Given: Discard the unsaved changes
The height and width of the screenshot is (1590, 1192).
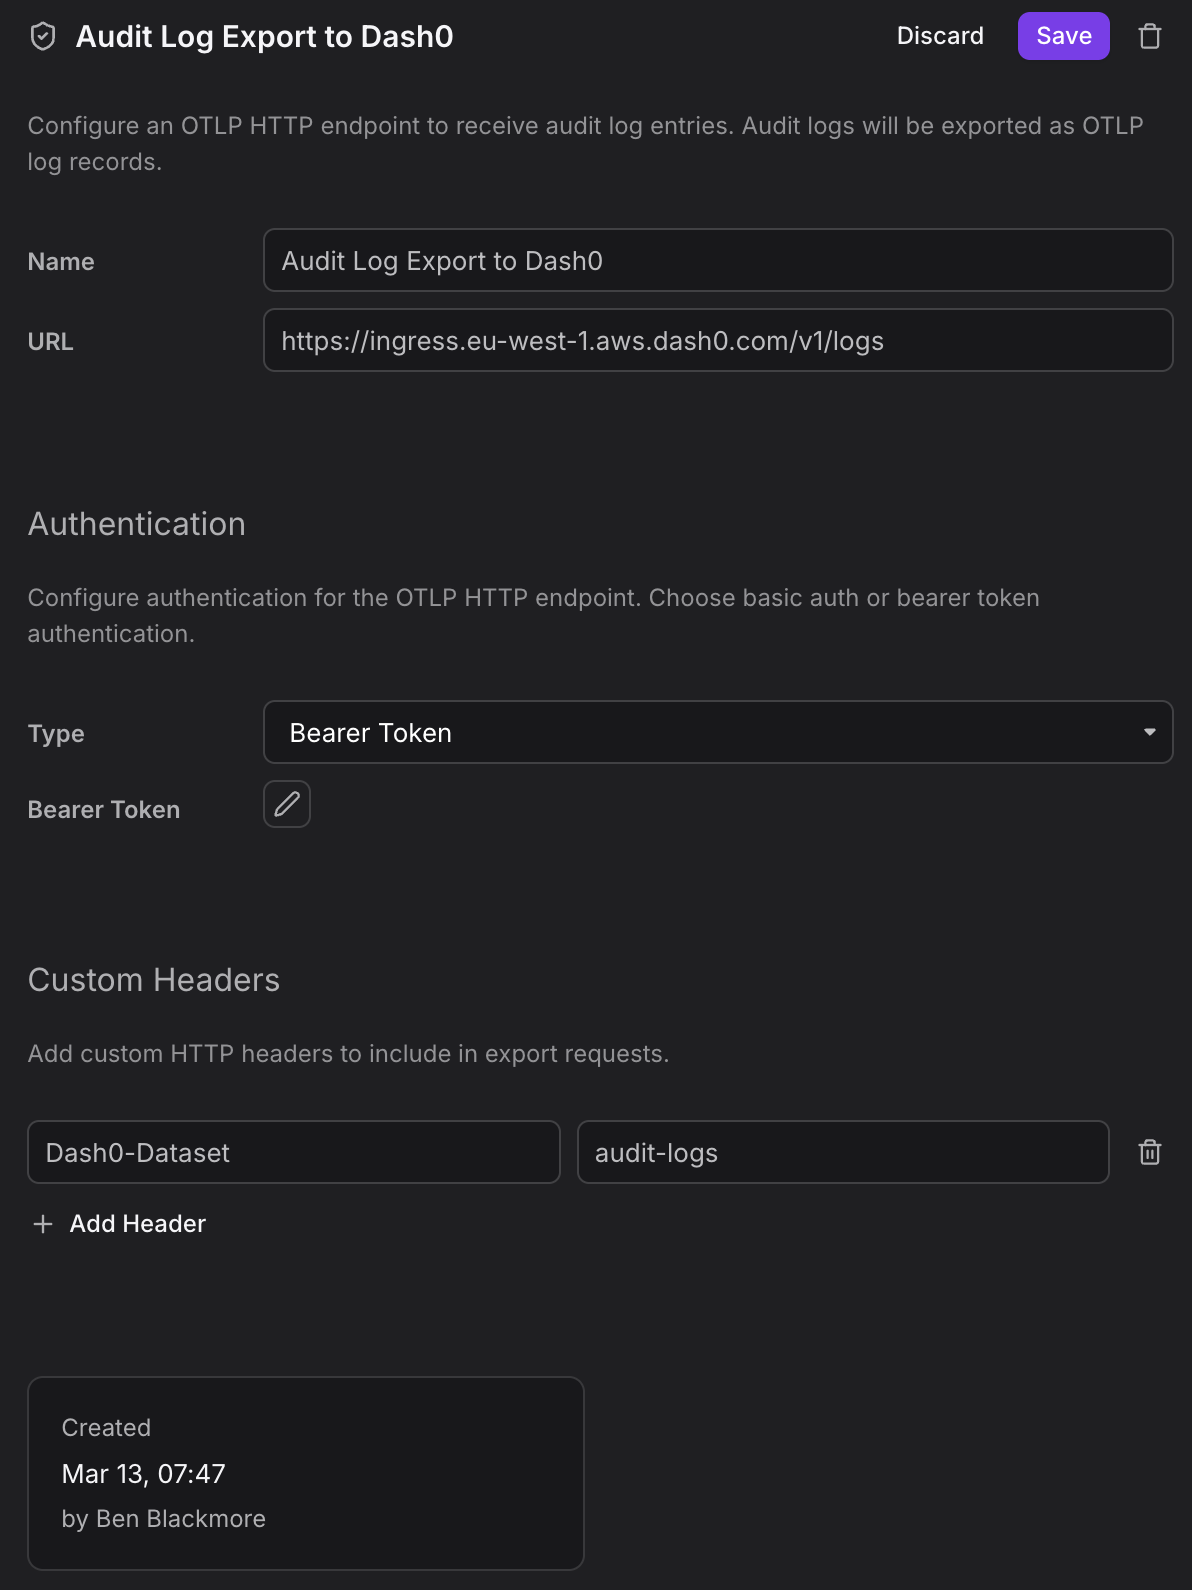Looking at the screenshot, I should pyautogui.click(x=940, y=36).
